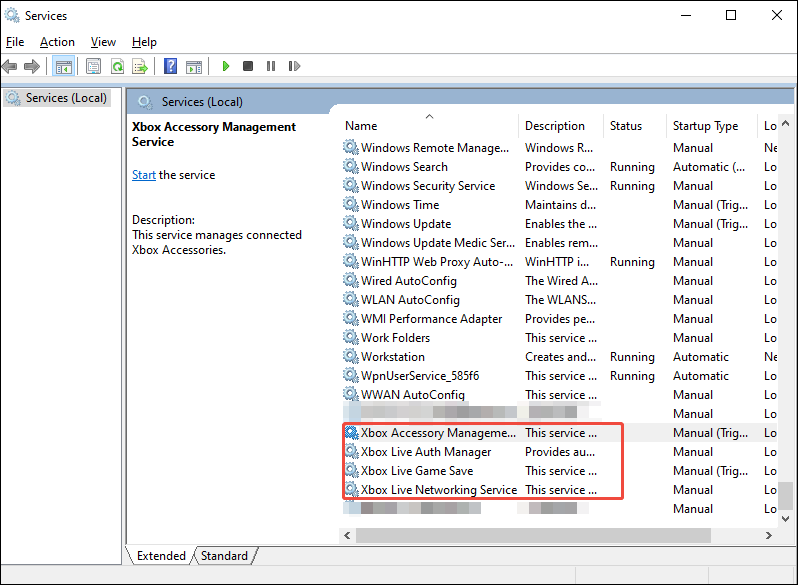798x585 pixels.
Task: Click gear icon of Windows Time service
Action: pyautogui.click(x=351, y=204)
